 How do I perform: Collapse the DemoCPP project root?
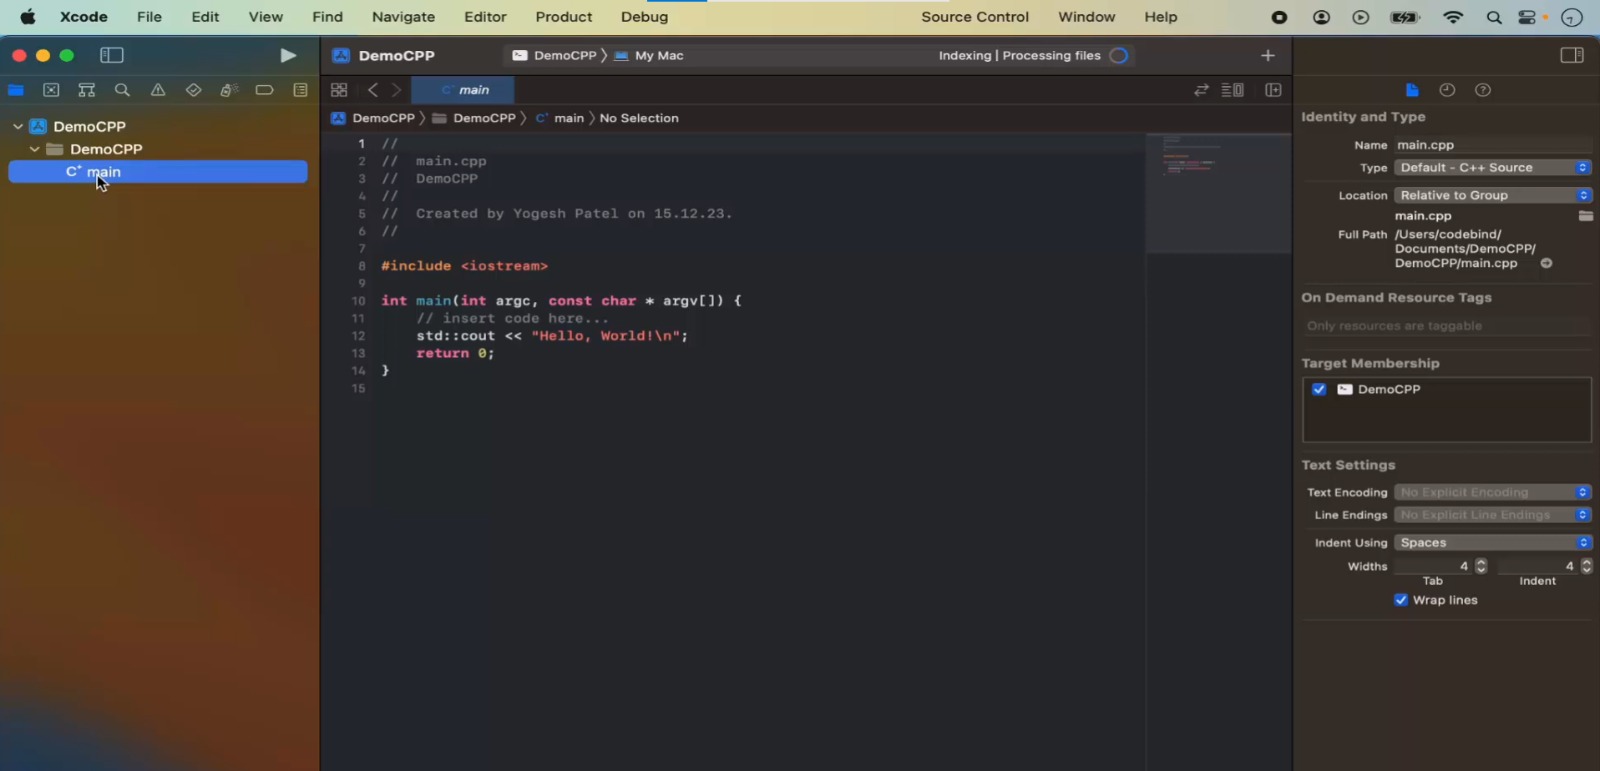tap(18, 126)
